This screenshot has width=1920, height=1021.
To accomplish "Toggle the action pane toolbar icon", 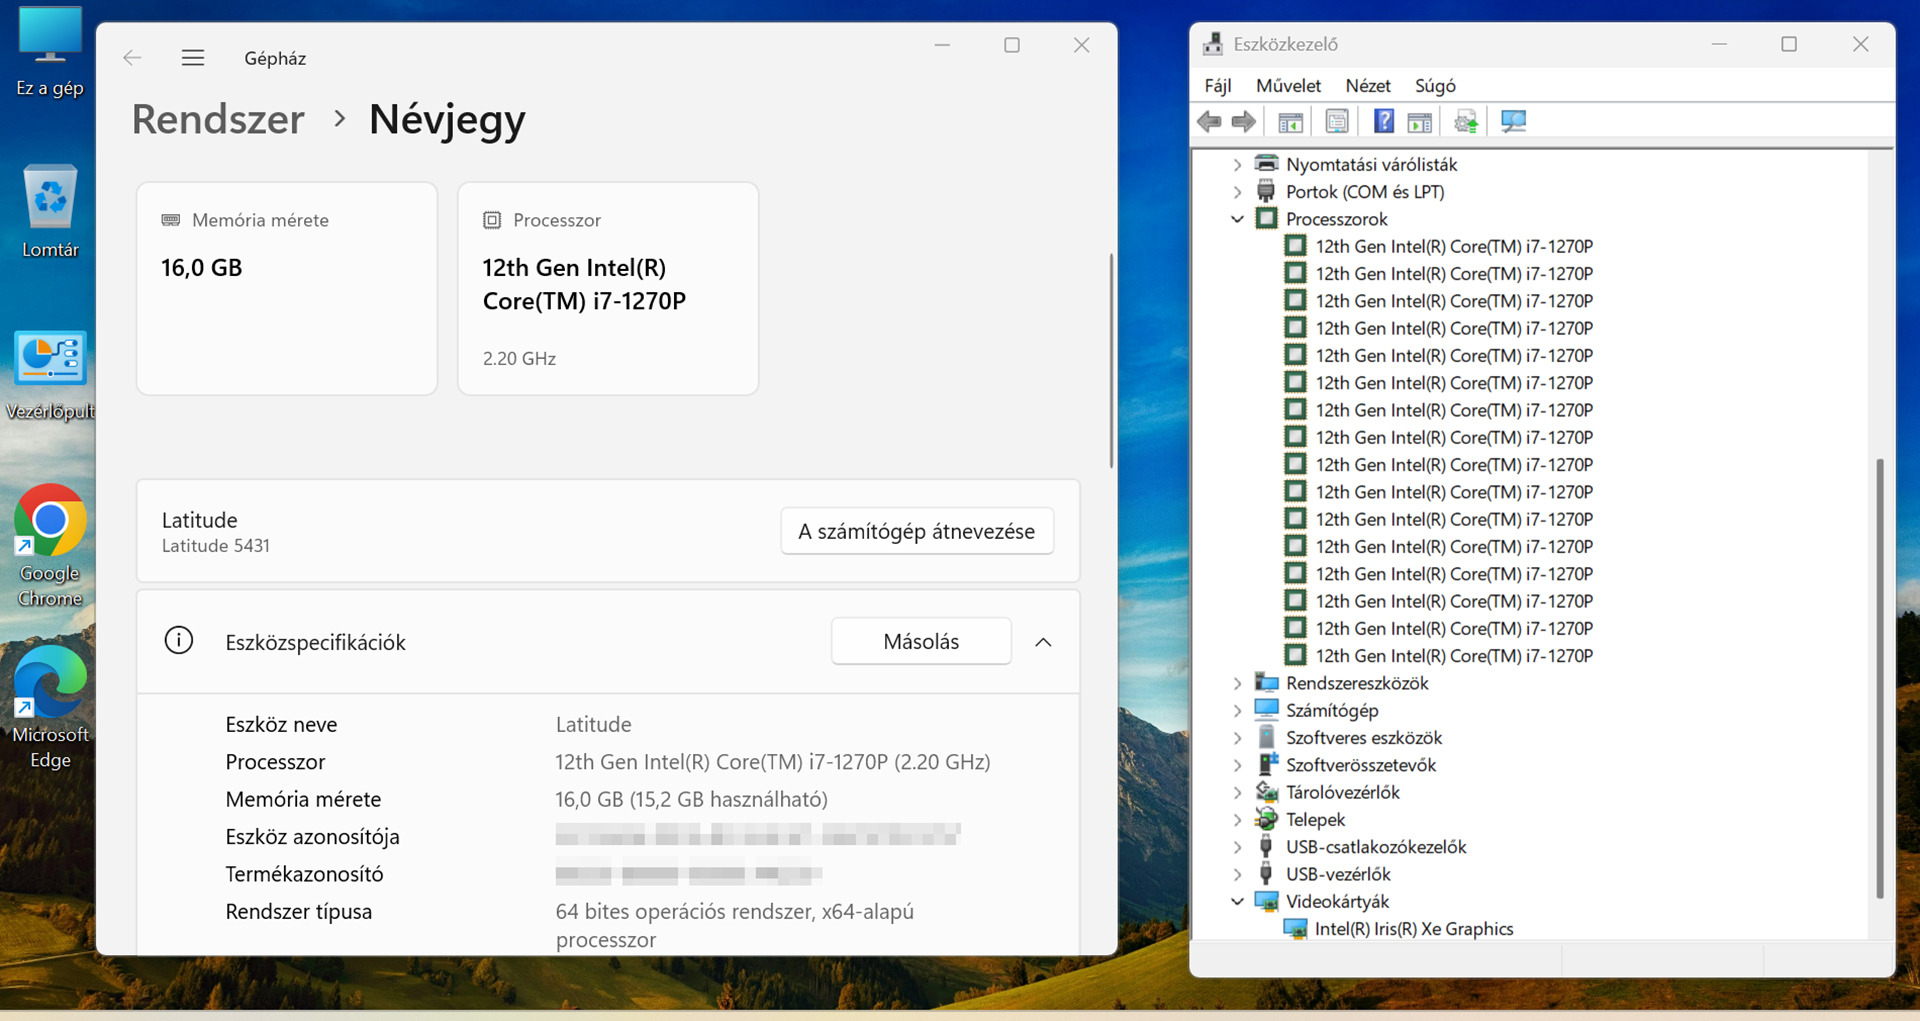I will click(x=1419, y=122).
